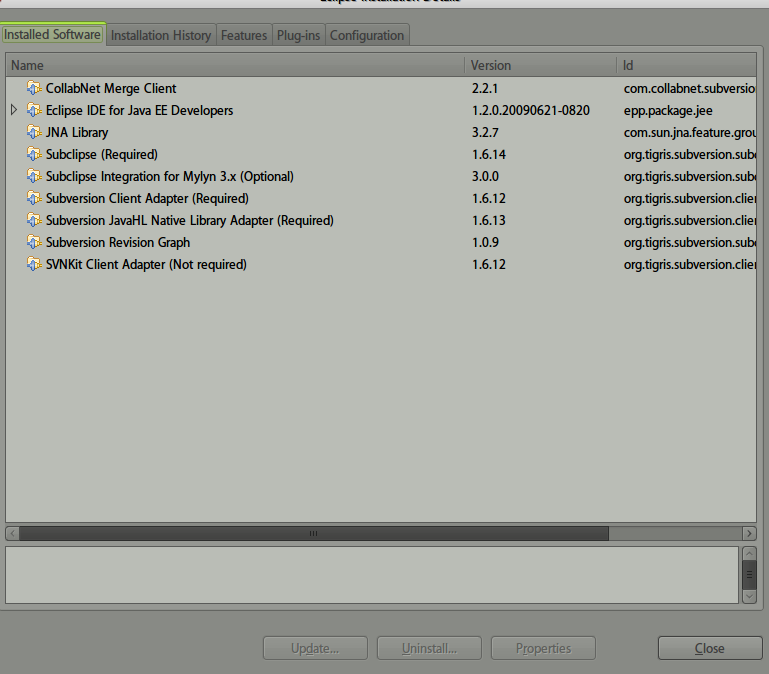
Task: Click the horizontal scrollbar left arrow
Action: [x=13, y=533]
